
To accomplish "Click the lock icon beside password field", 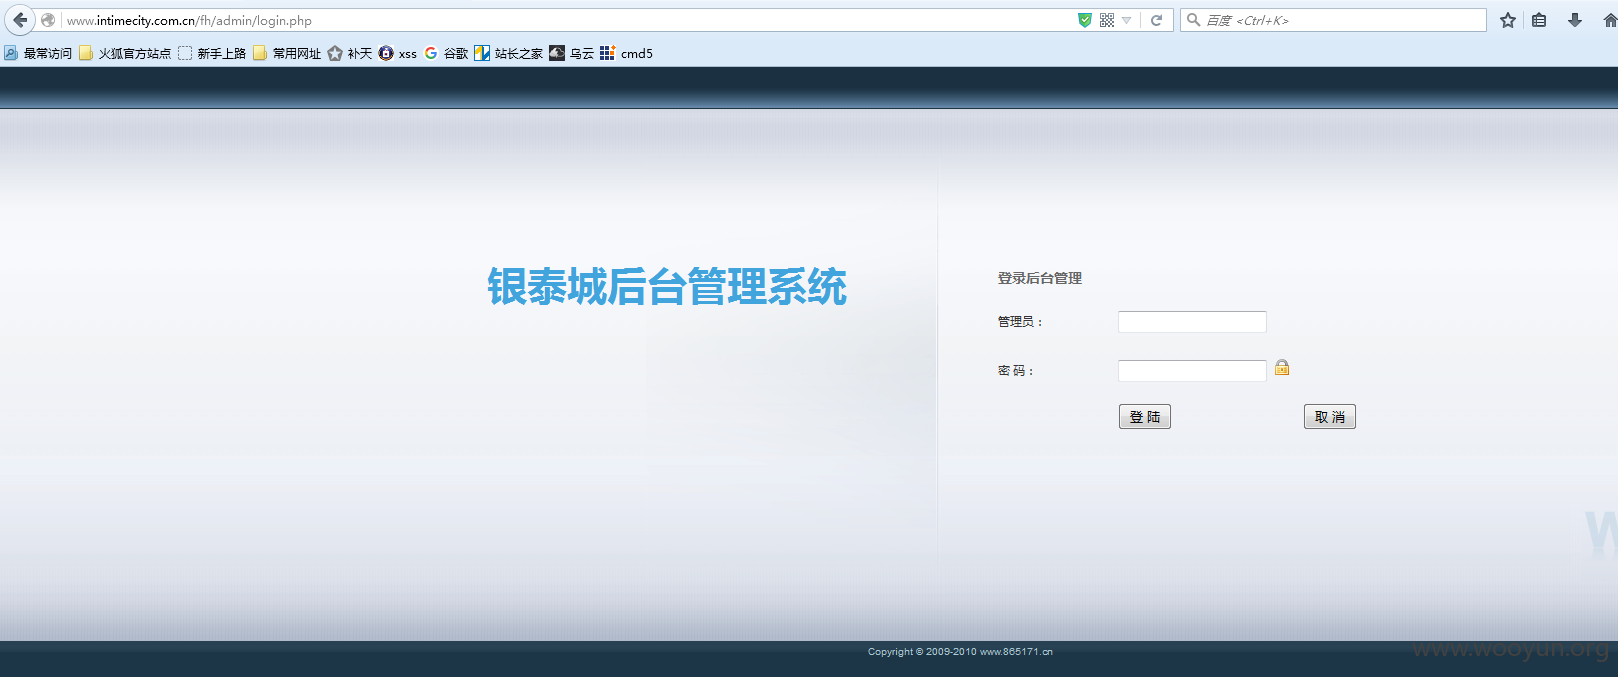I will 1282,368.
